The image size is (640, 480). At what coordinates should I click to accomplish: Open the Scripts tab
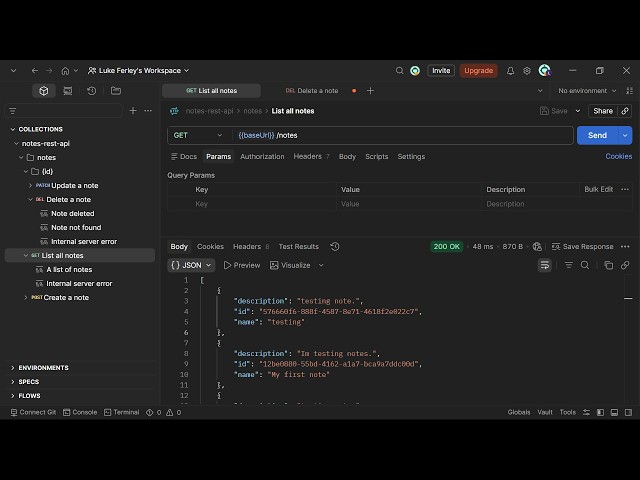coord(377,157)
